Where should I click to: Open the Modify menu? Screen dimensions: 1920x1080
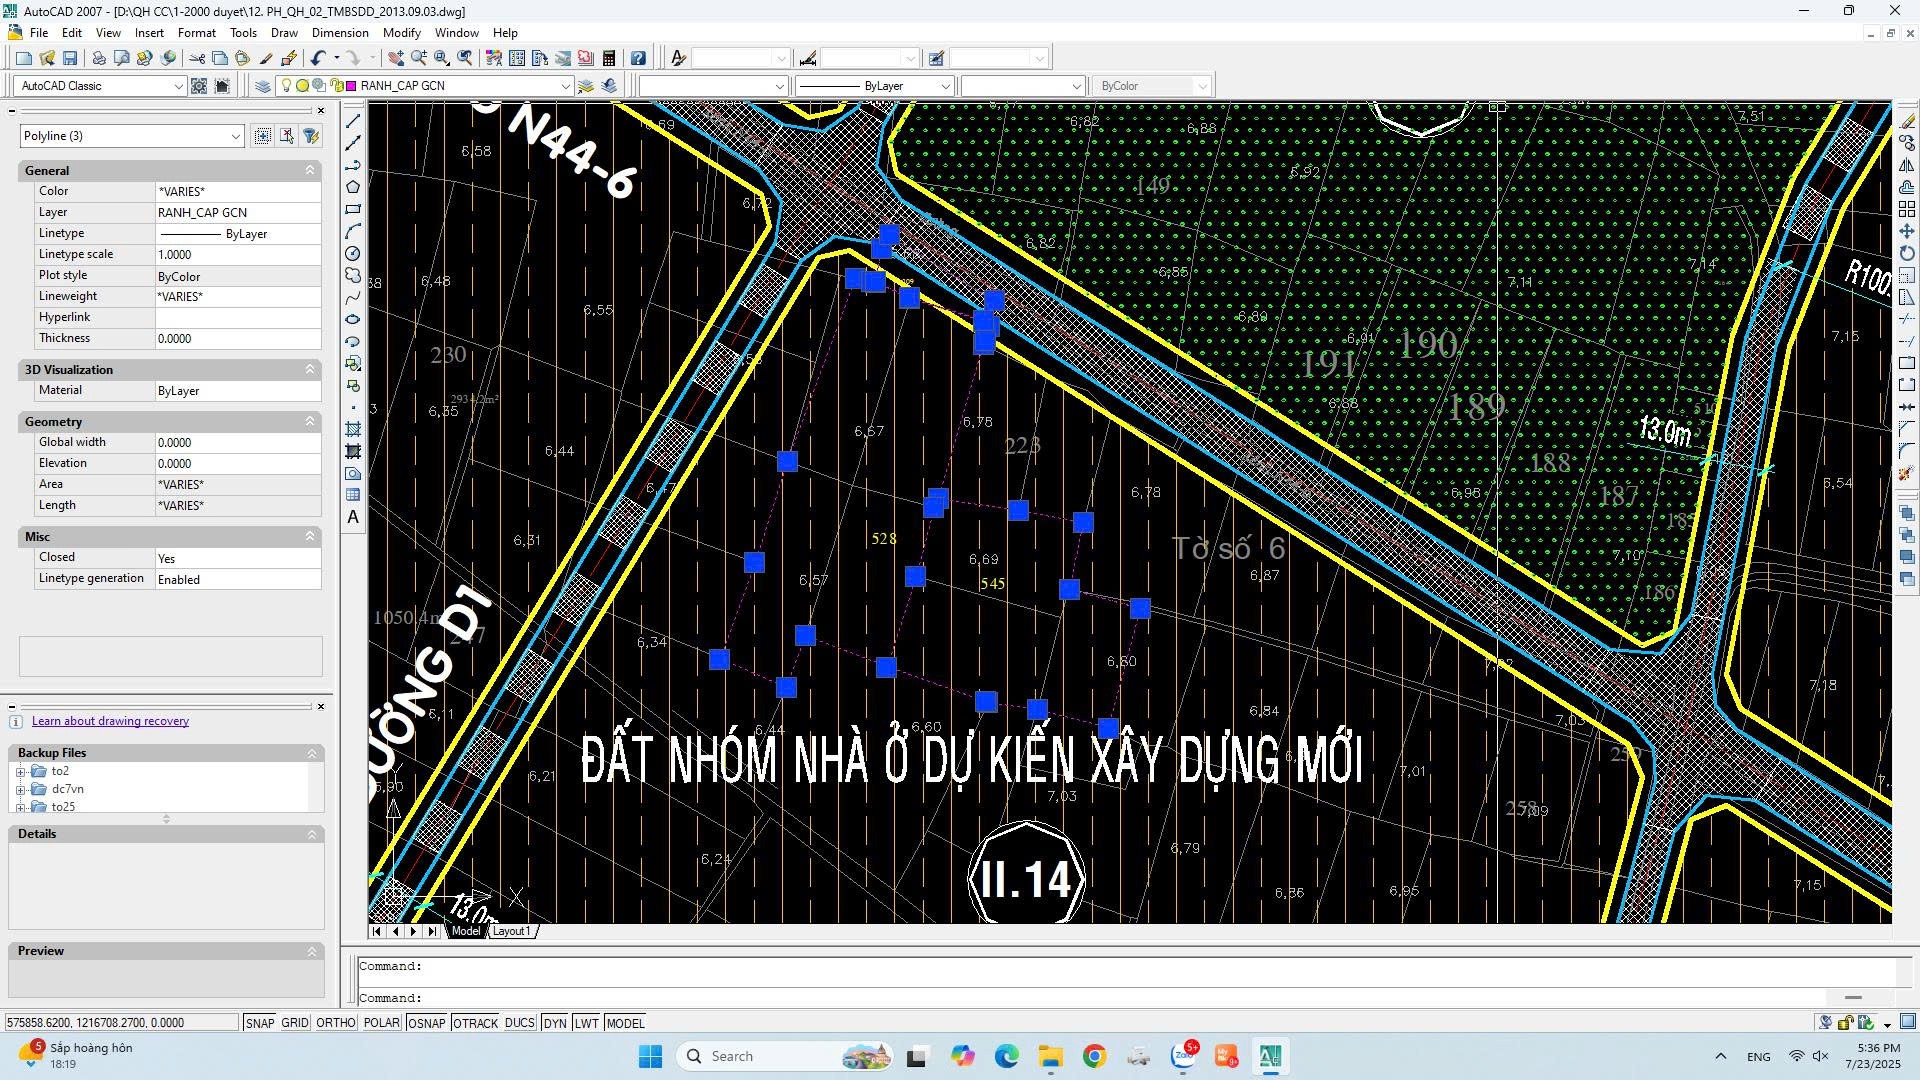click(401, 32)
